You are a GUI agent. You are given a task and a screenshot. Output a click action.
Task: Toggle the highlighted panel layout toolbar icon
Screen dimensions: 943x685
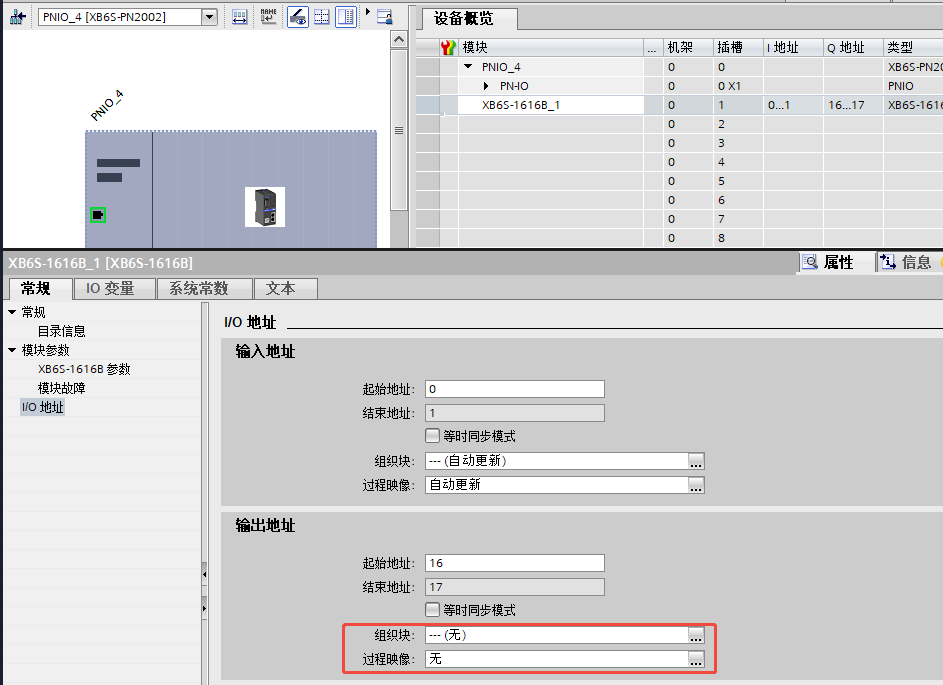click(x=345, y=17)
